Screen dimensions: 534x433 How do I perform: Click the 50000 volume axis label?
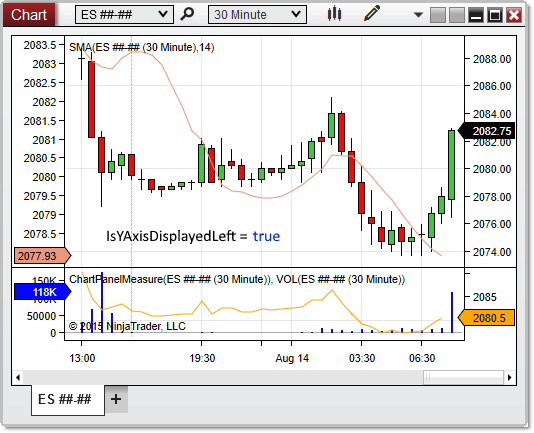click(x=41, y=316)
